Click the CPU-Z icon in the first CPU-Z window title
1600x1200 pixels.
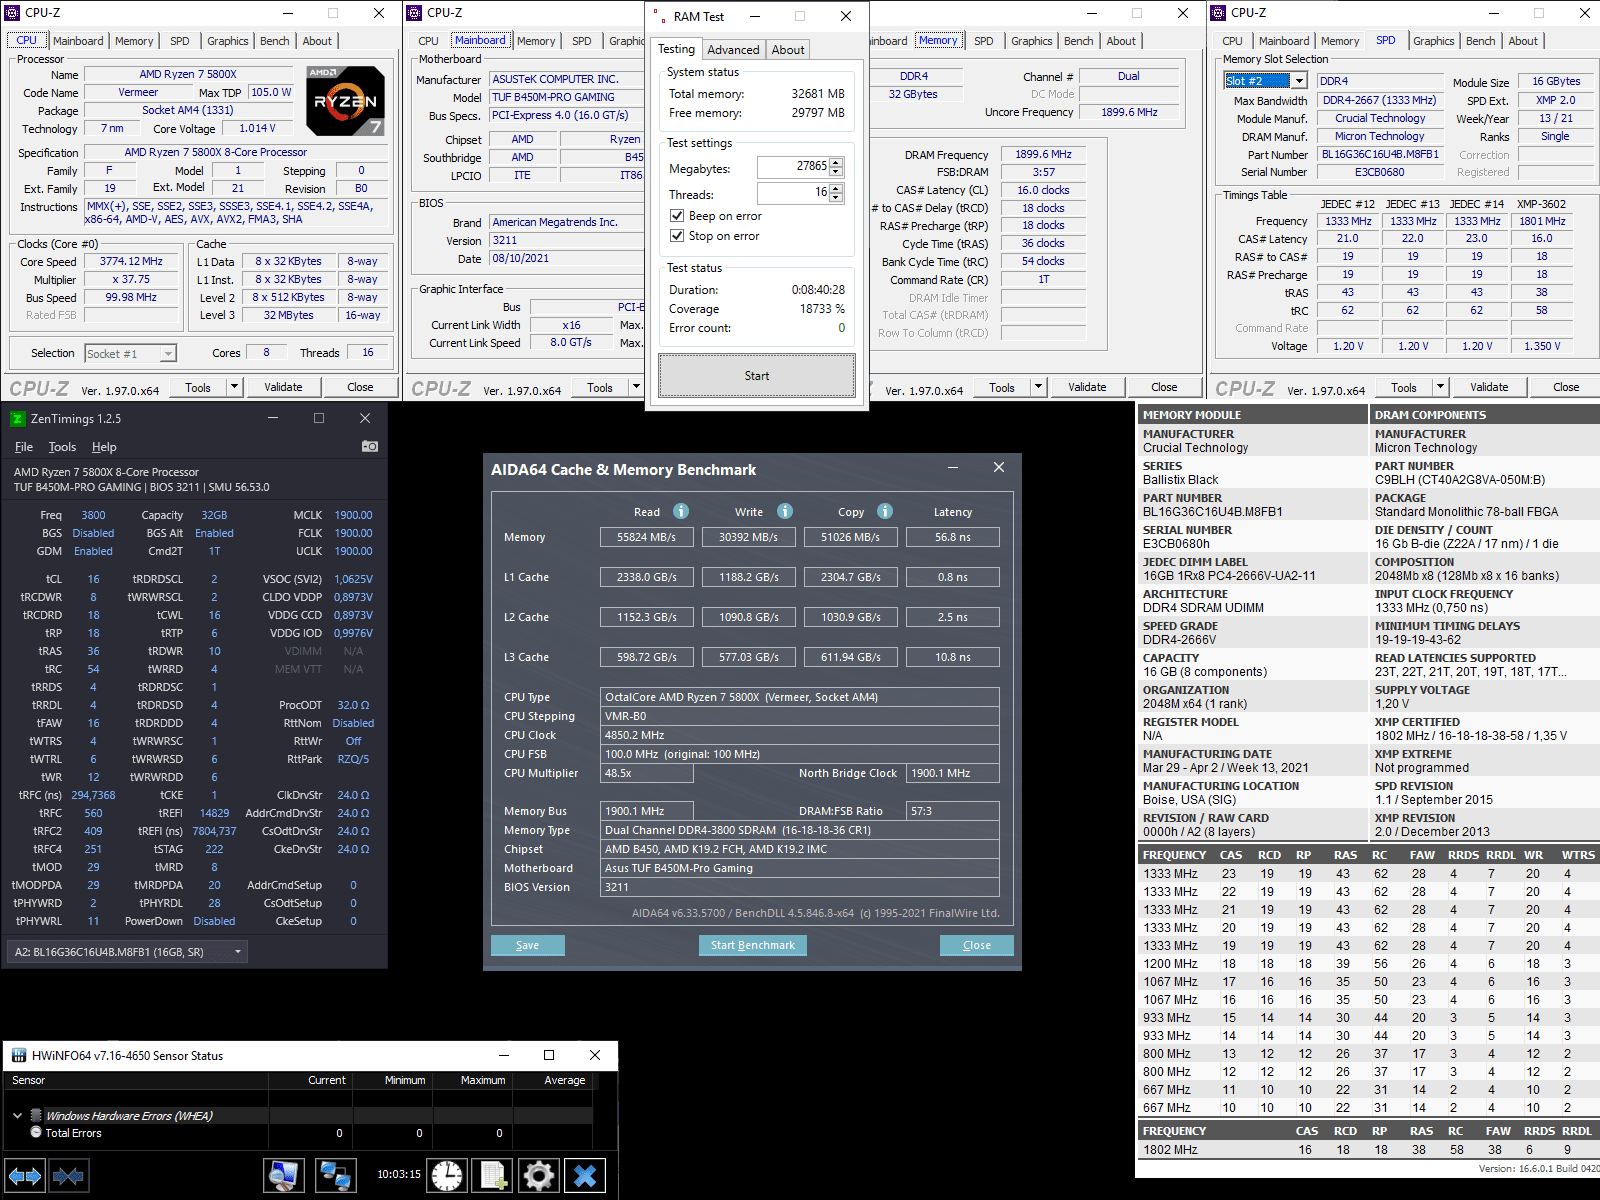(14, 13)
